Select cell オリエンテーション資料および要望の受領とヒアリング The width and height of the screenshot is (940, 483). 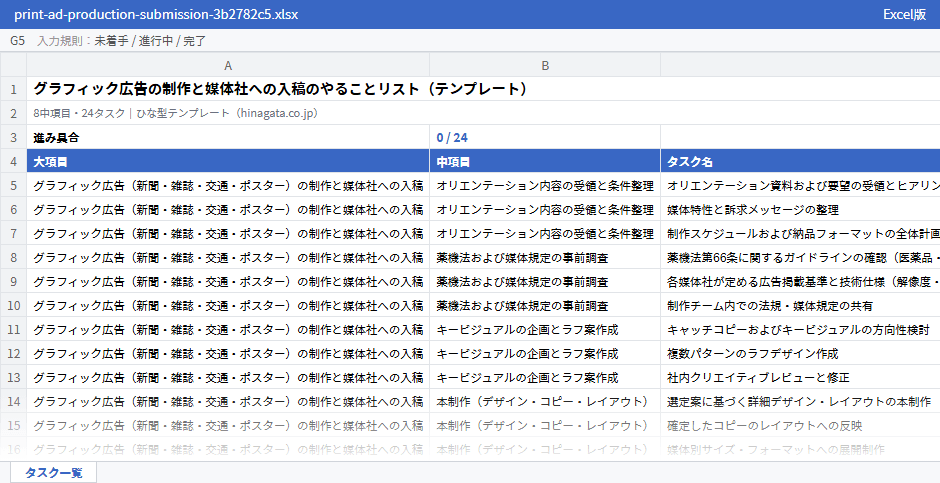tap(800, 185)
